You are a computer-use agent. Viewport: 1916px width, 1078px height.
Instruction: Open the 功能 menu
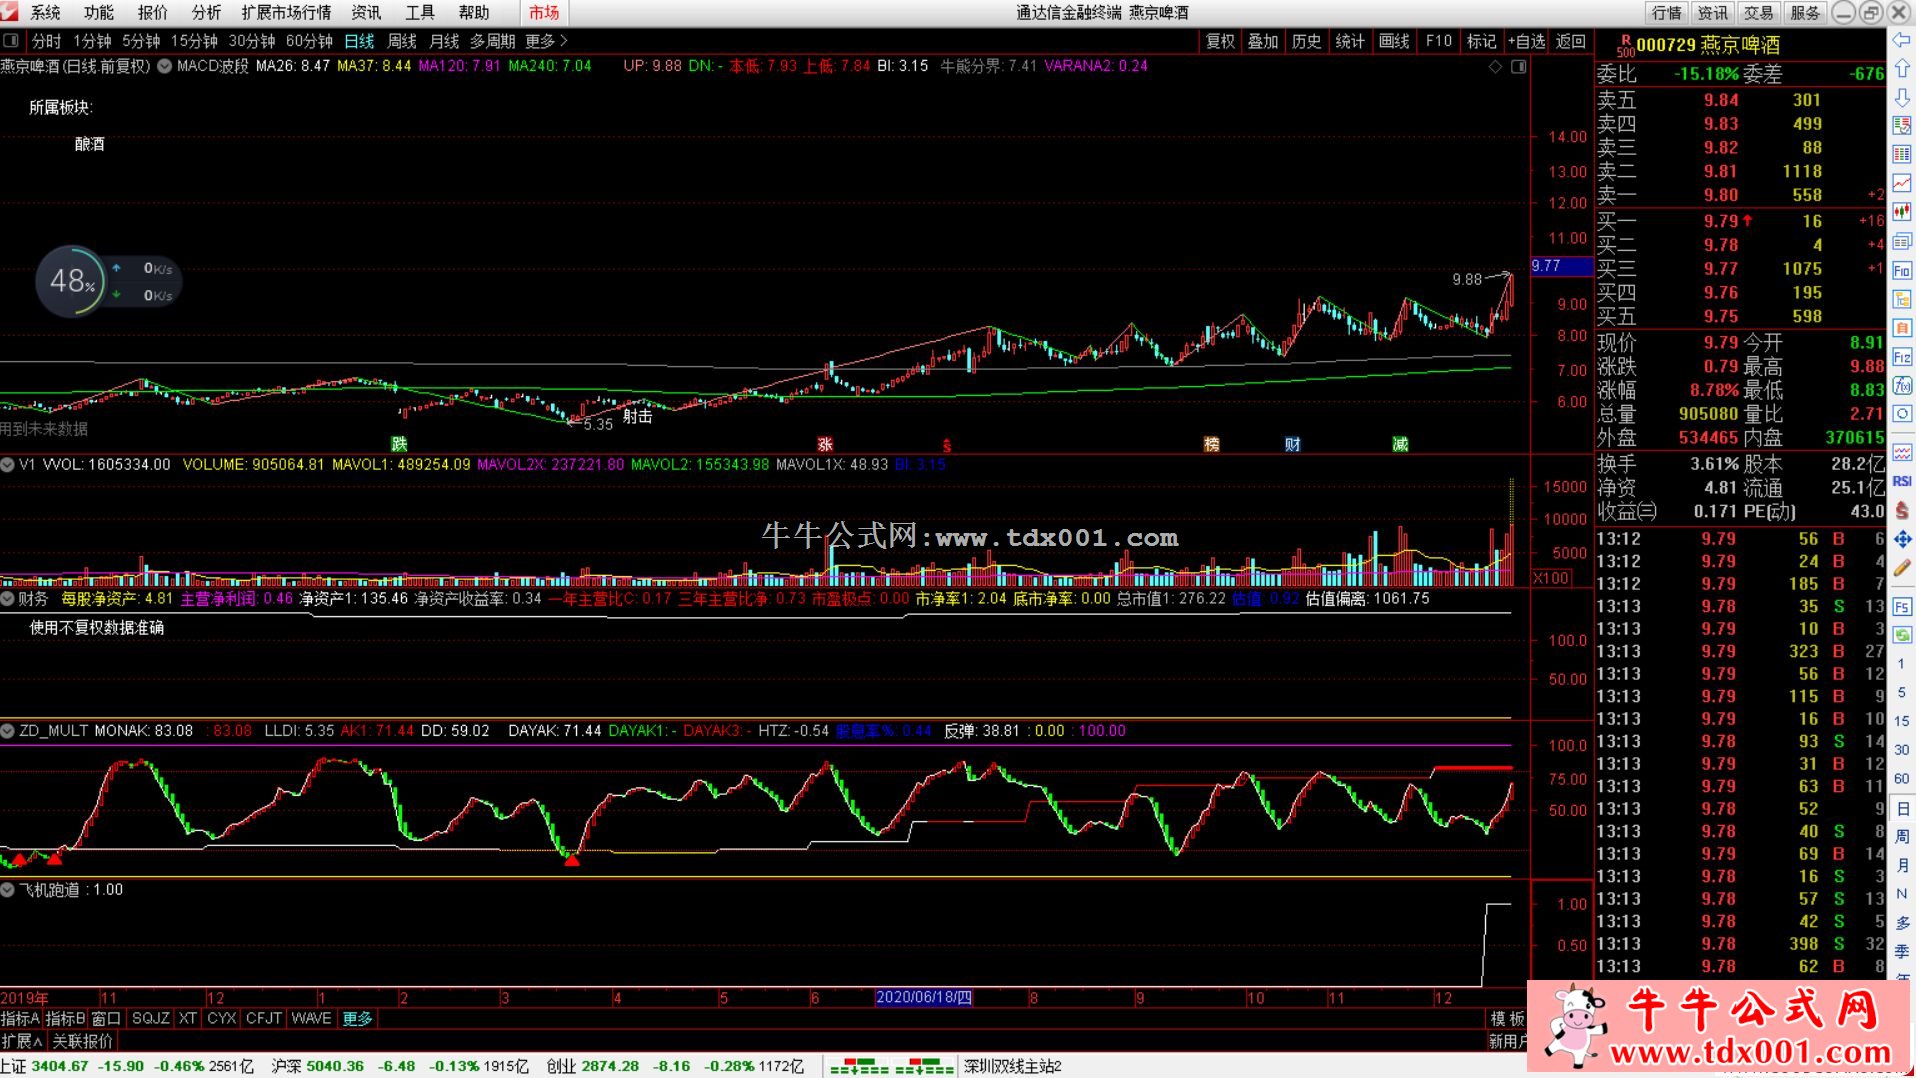click(99, 13)
